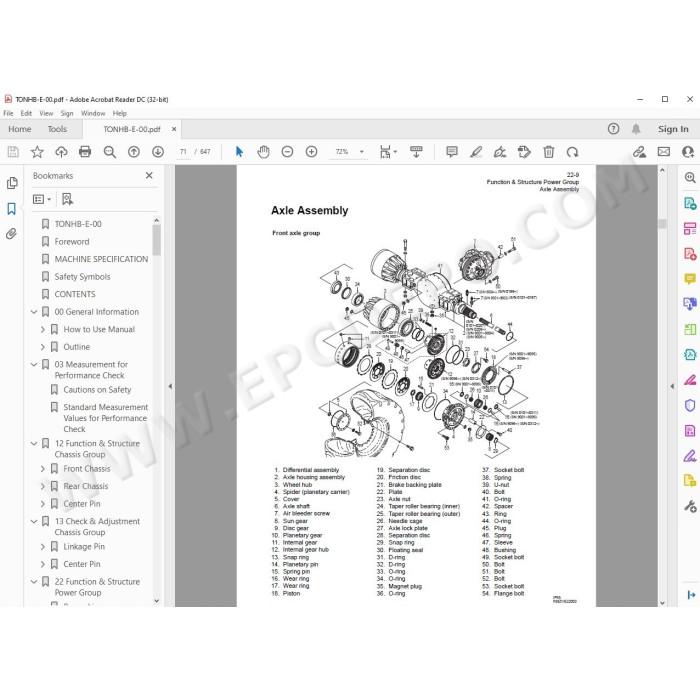Collapse 03 Measurement for Performance Check
Image resolution: width=700 pixels, height=700 pixels.
click(34, 365)
